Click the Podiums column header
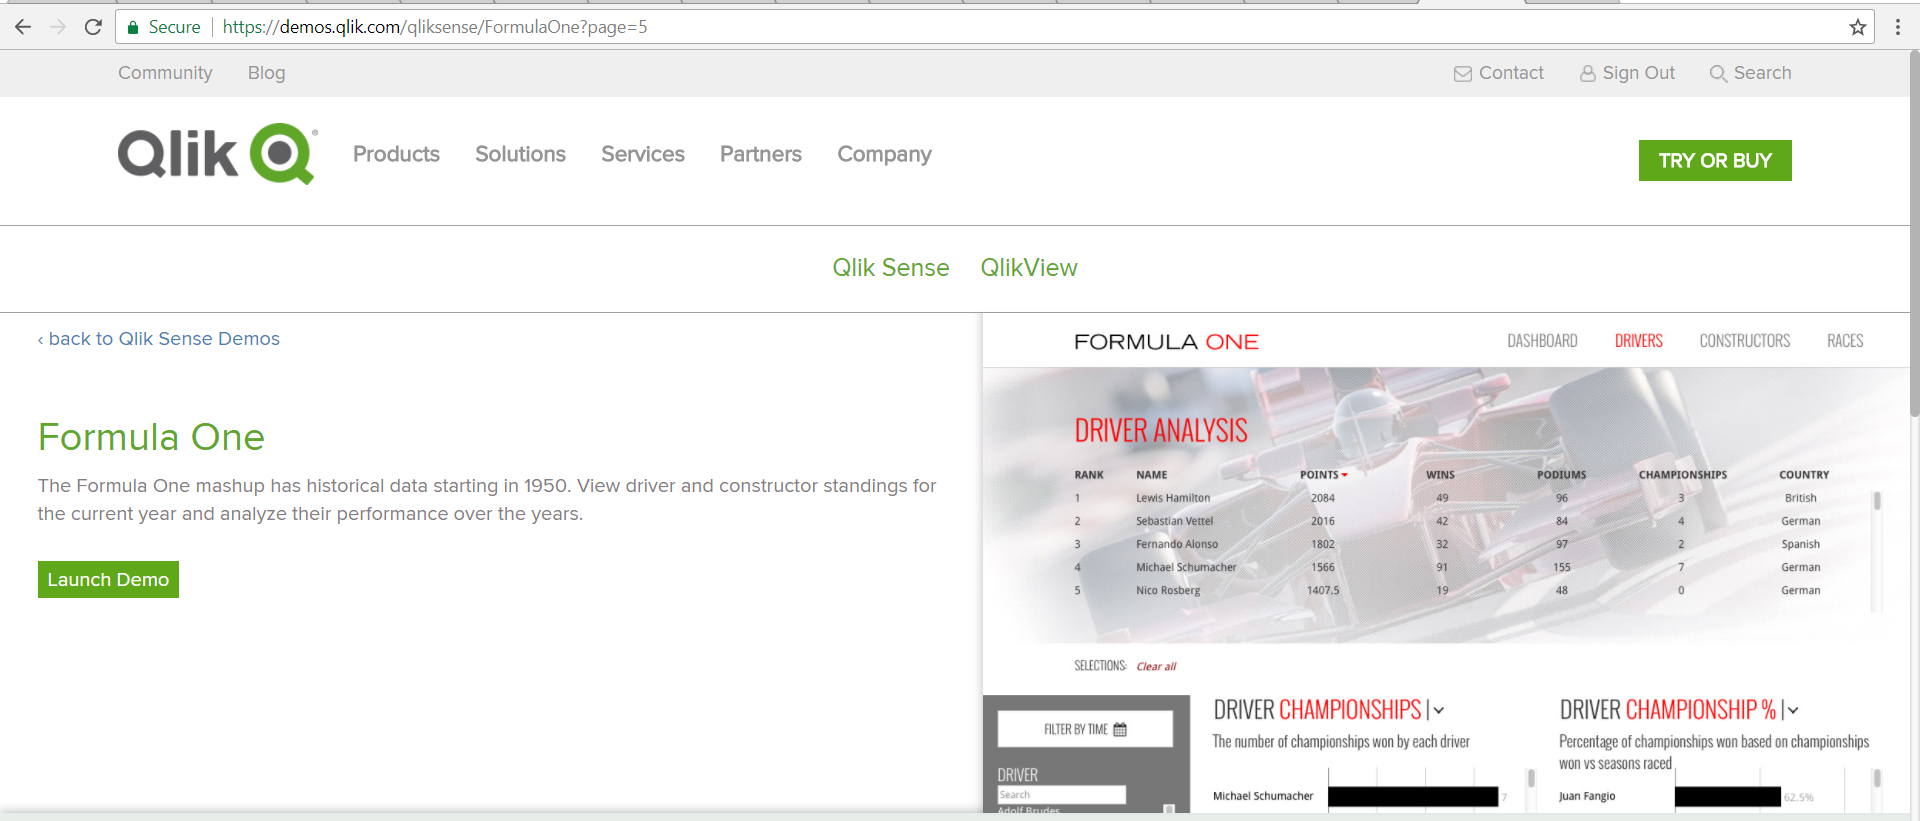Screen dimensions: 1920x821 click(1561, 475)
